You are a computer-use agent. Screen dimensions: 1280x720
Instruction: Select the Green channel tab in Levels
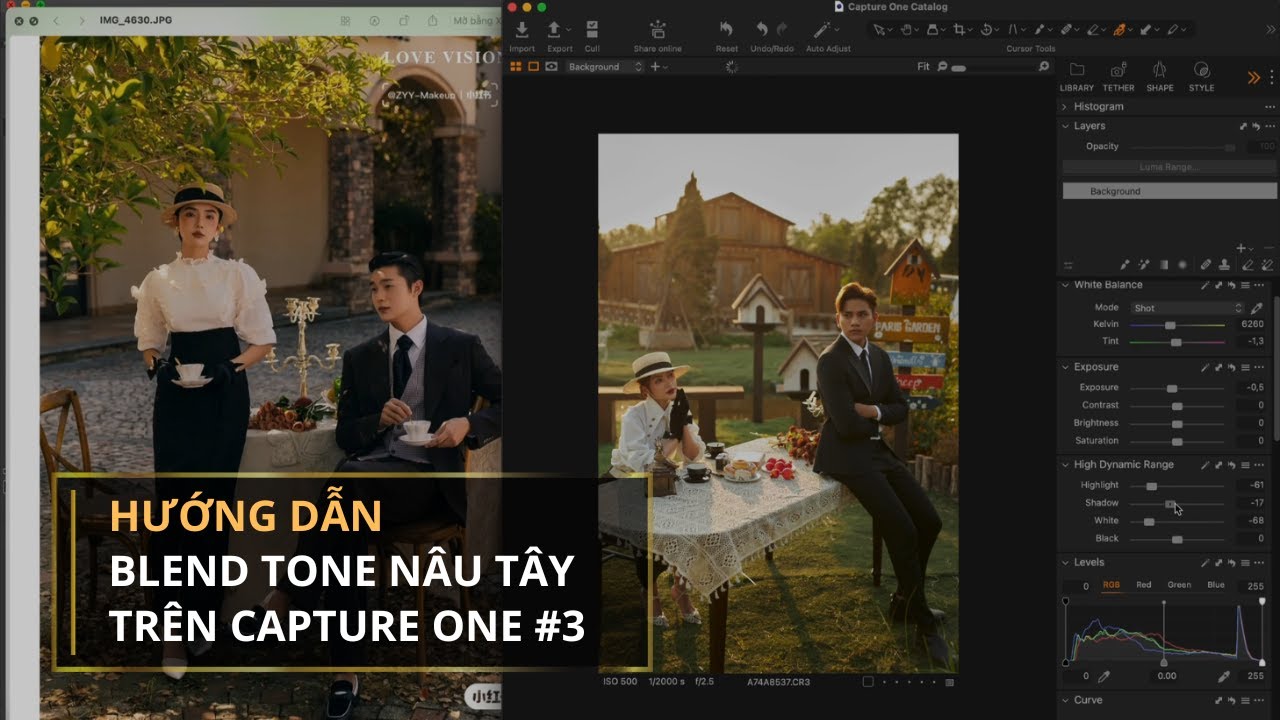point(1180,585)
